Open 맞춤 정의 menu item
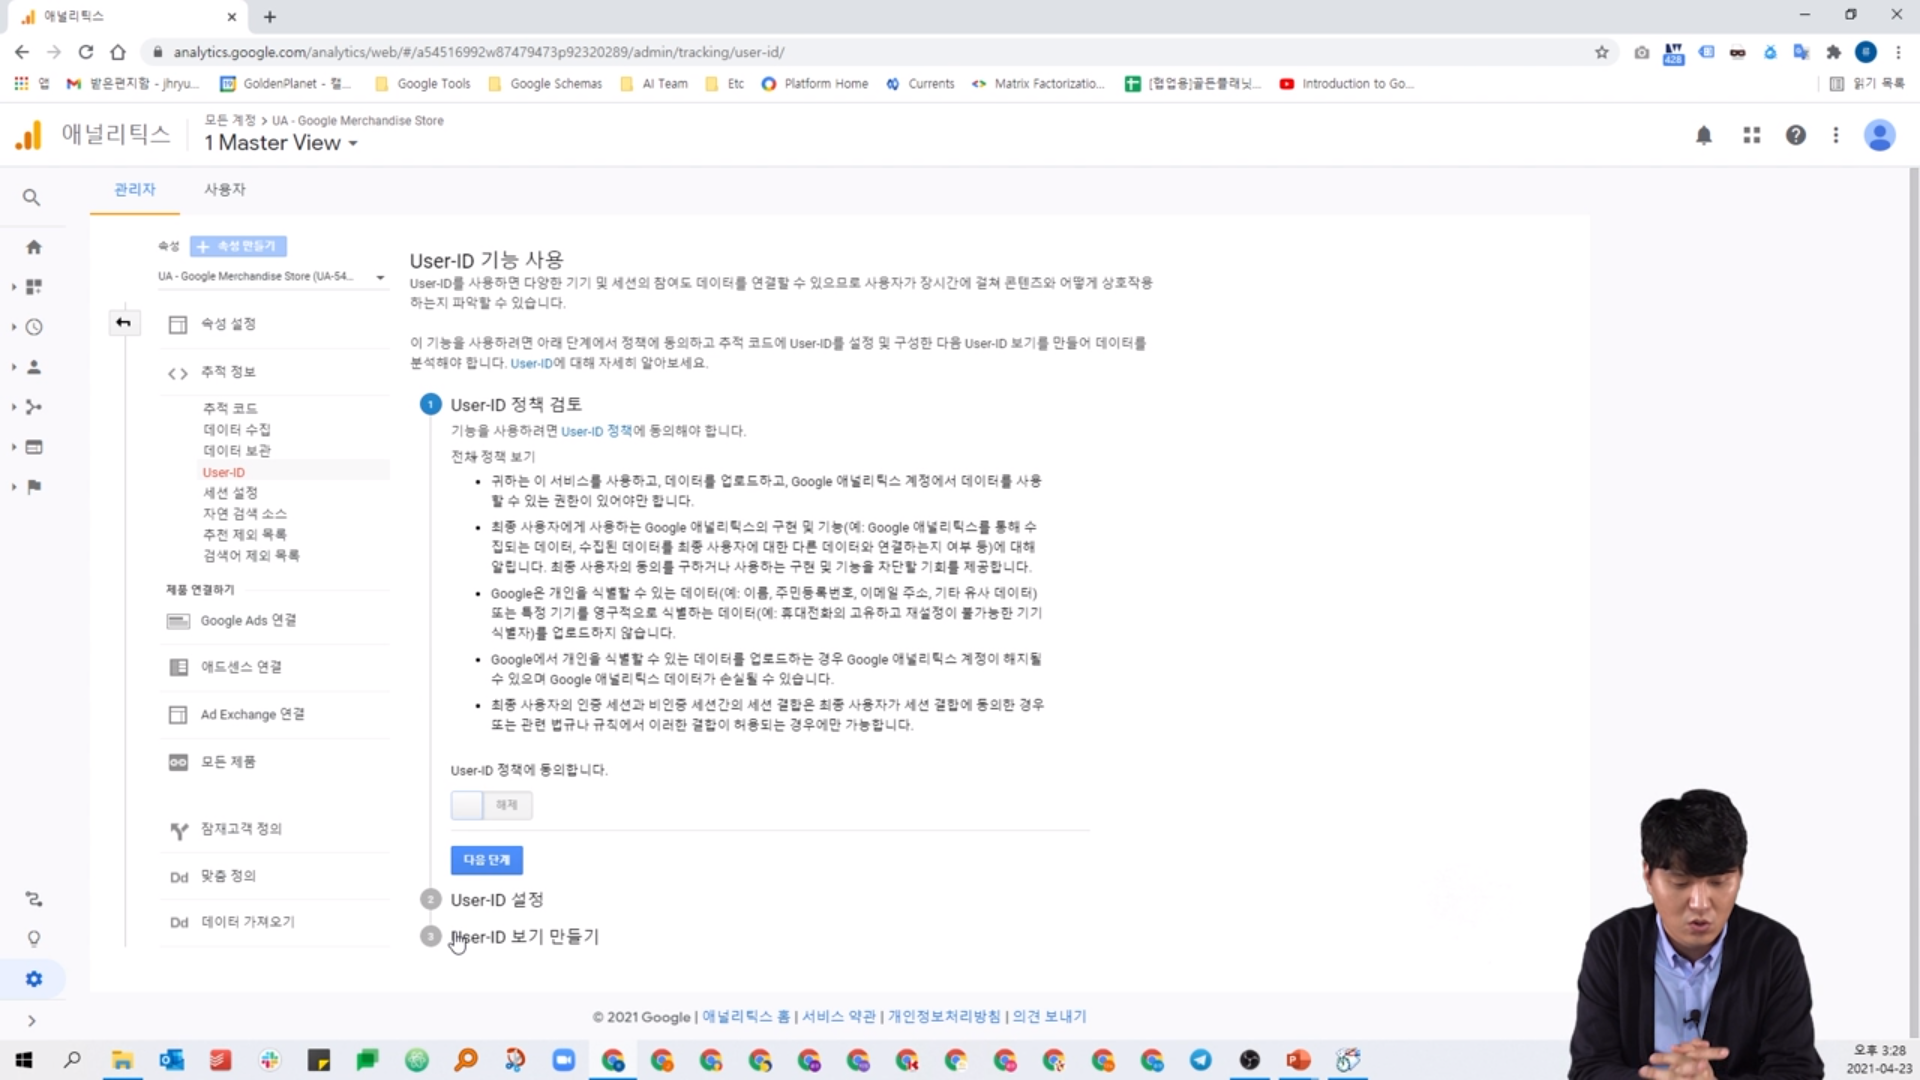The height and width of the screenshot is (1080, 1920). click(228, 876)
